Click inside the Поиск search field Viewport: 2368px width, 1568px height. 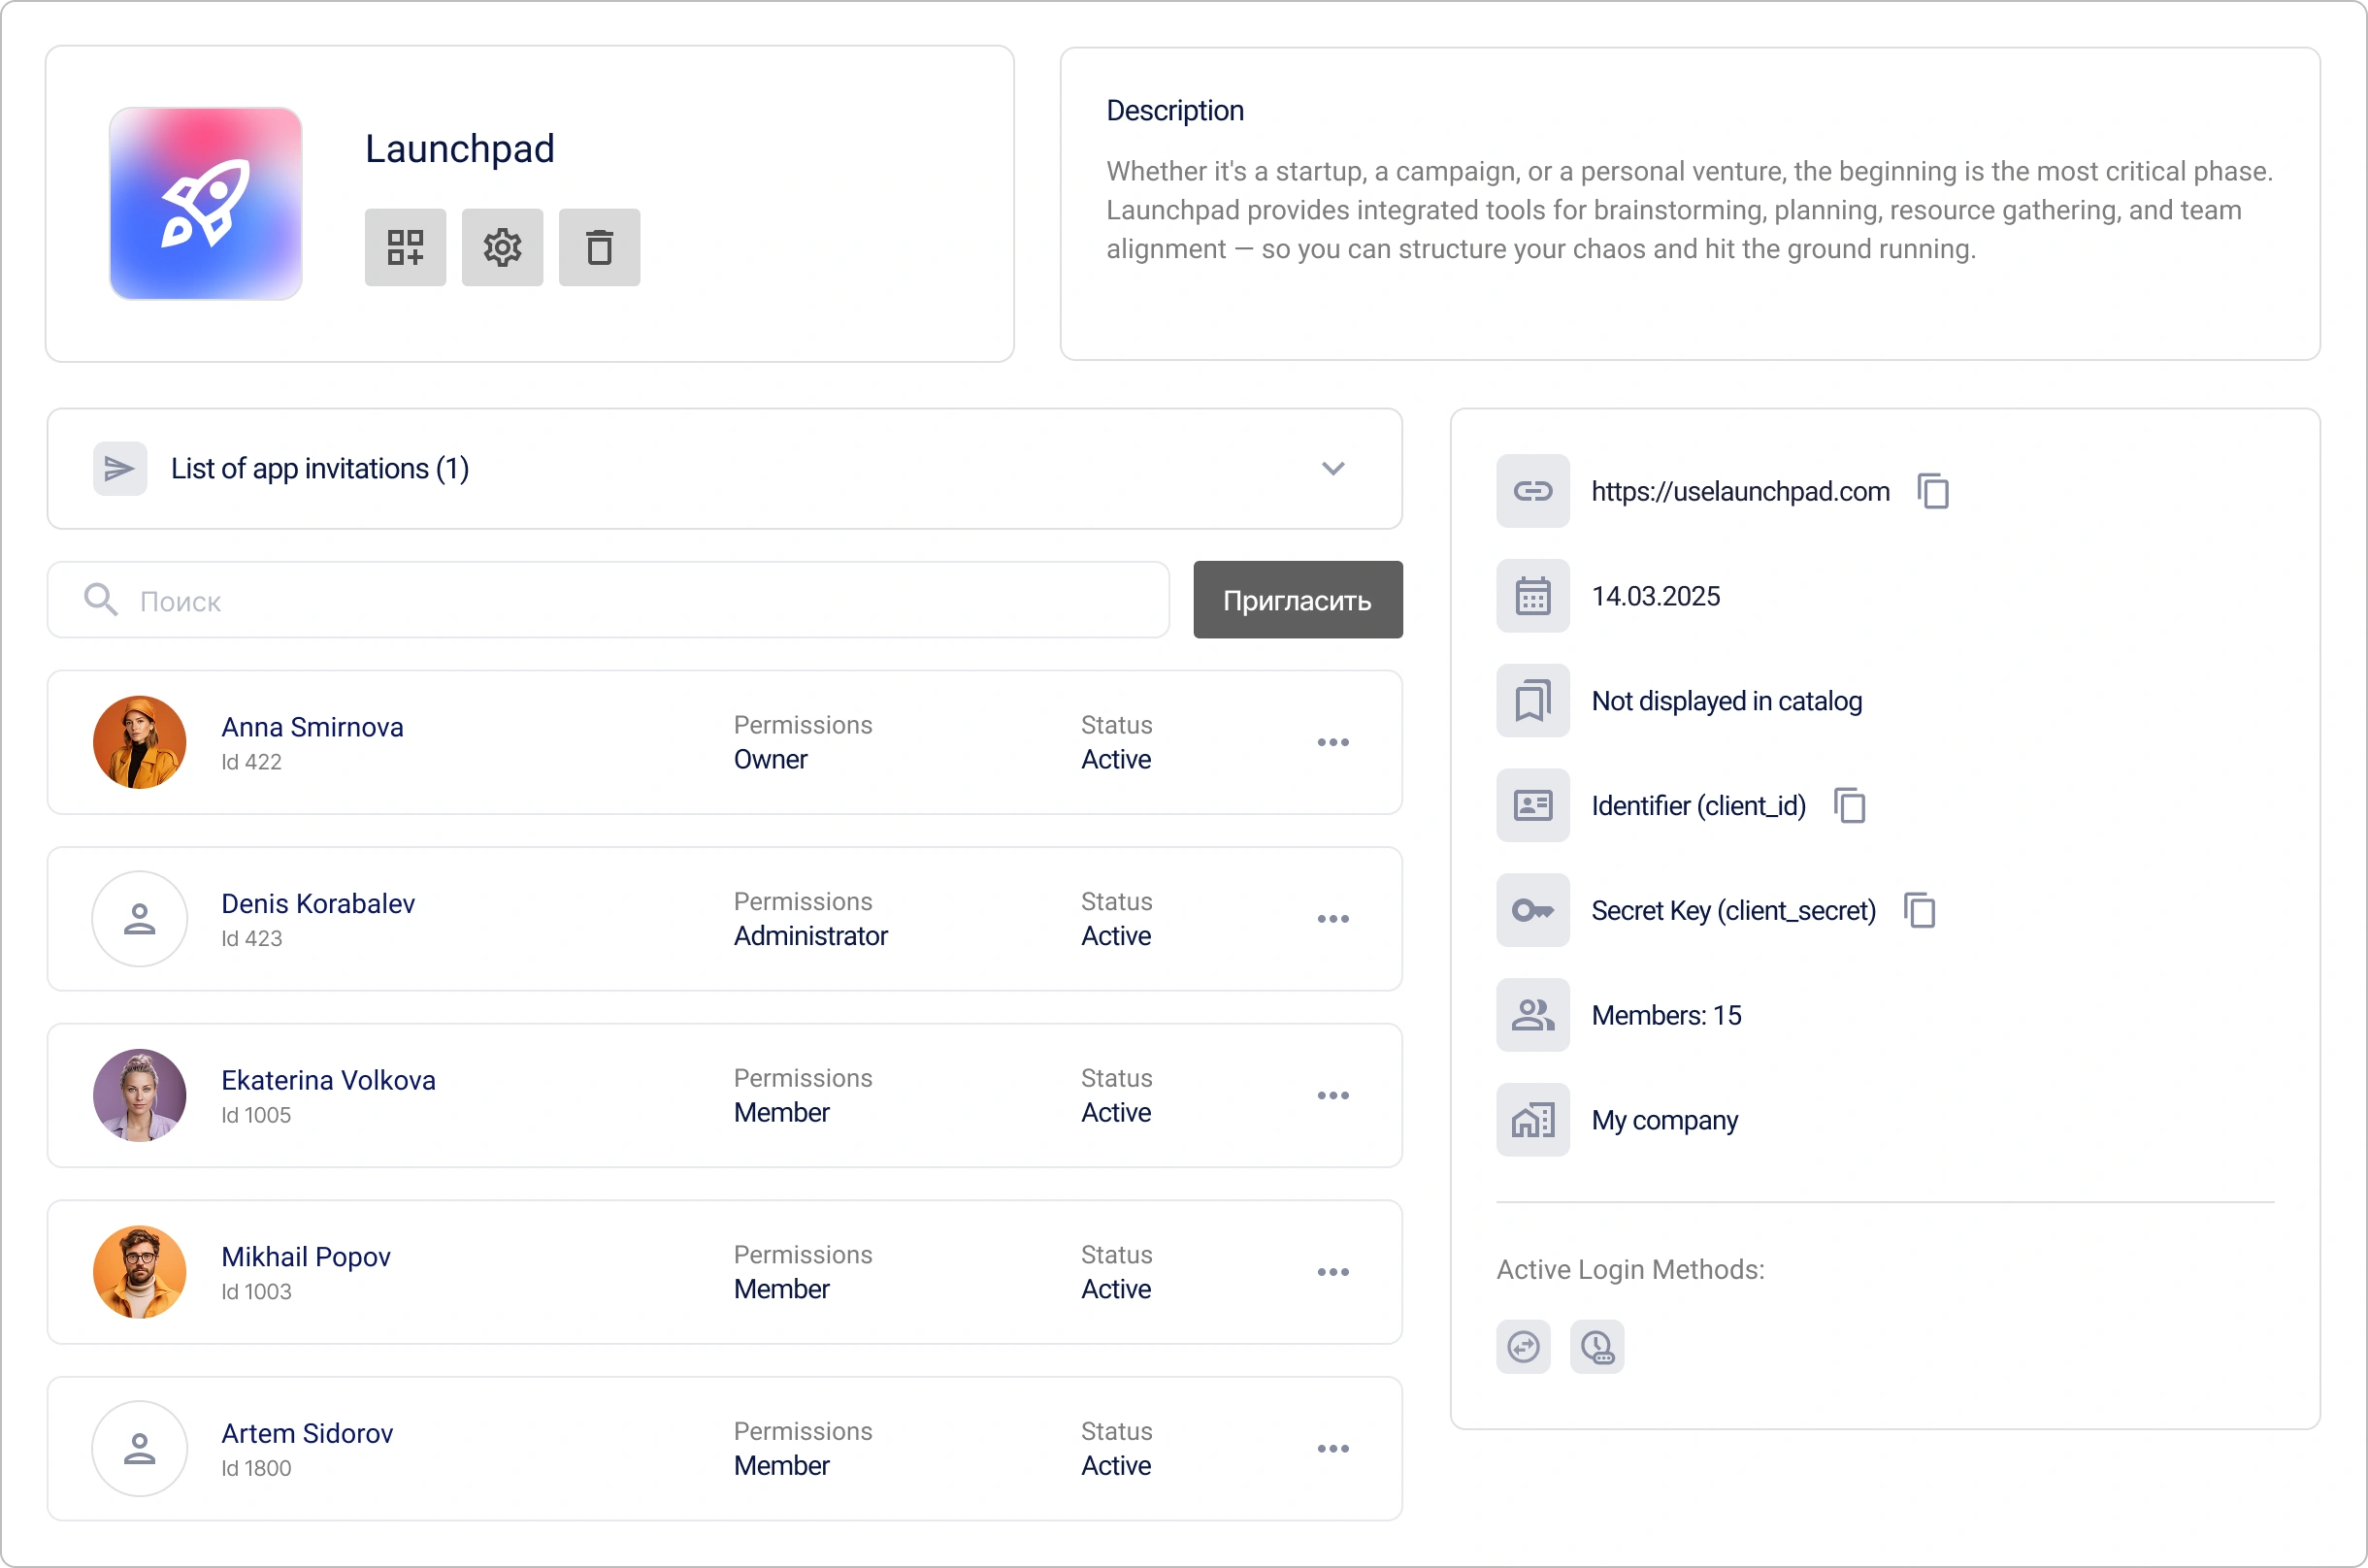[x=400, y=600]
